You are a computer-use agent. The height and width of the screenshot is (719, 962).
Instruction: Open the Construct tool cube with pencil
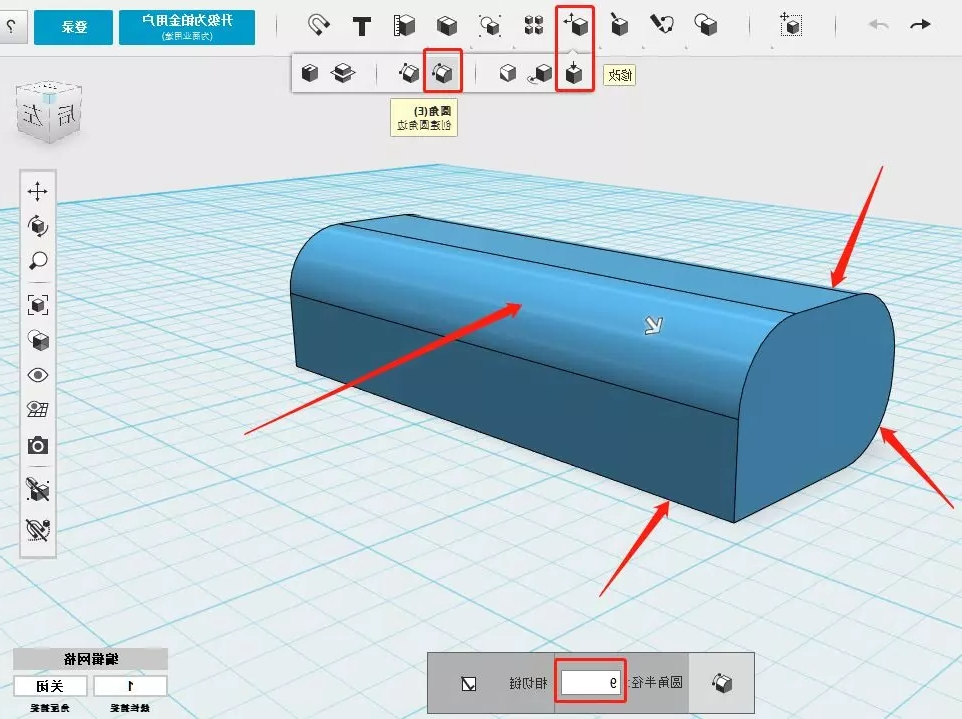619,25
